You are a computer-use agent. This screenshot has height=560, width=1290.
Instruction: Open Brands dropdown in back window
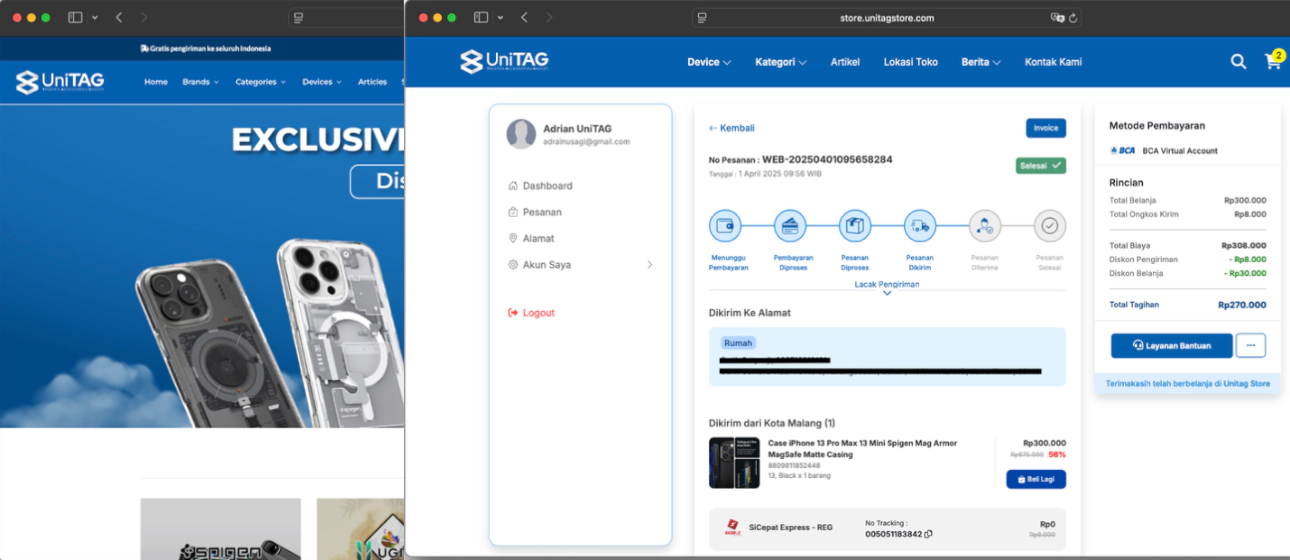pyautogui.click(x=200, y=82)
